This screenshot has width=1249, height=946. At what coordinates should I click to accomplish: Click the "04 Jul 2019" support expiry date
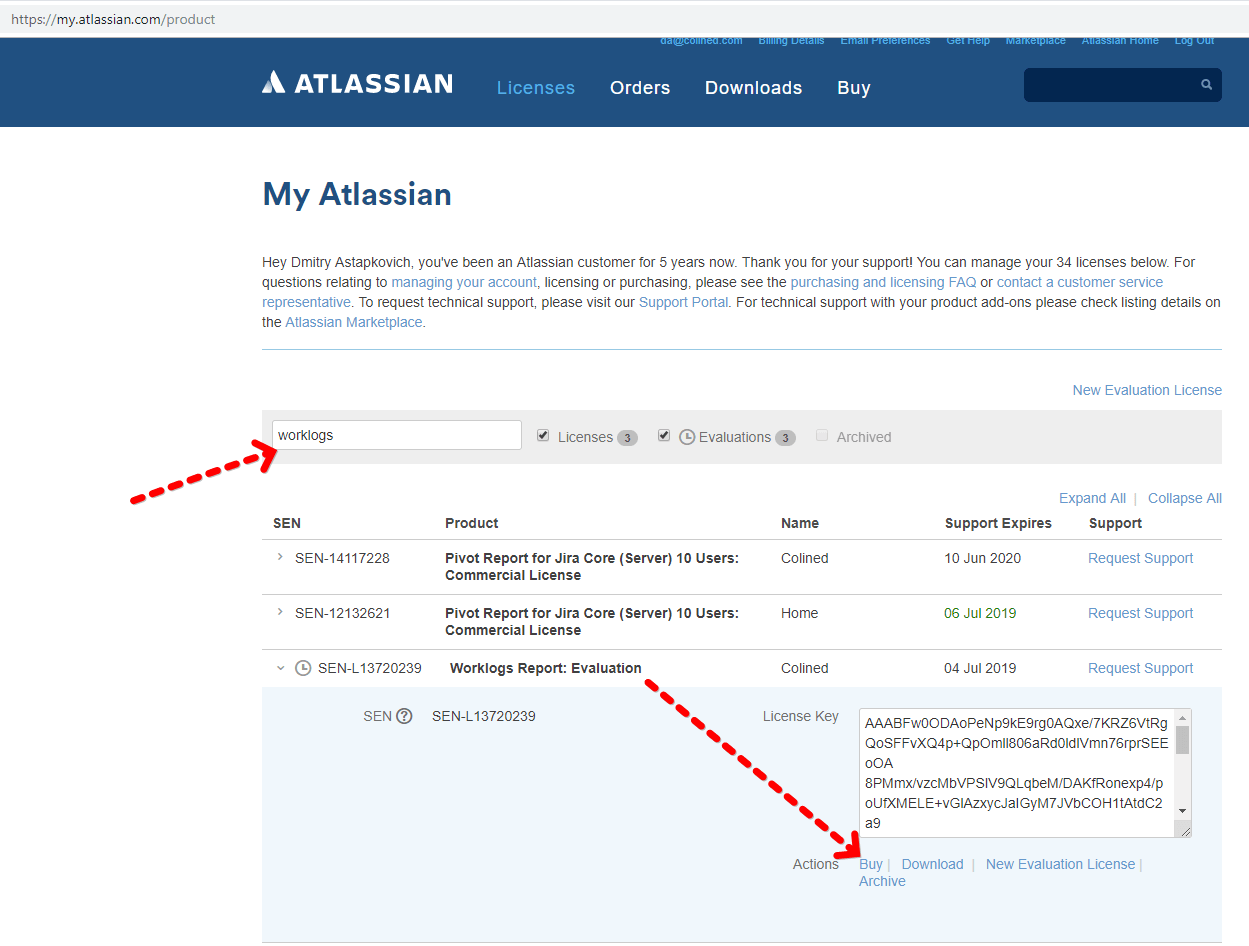pyautogui.click(x=980, y=668)
